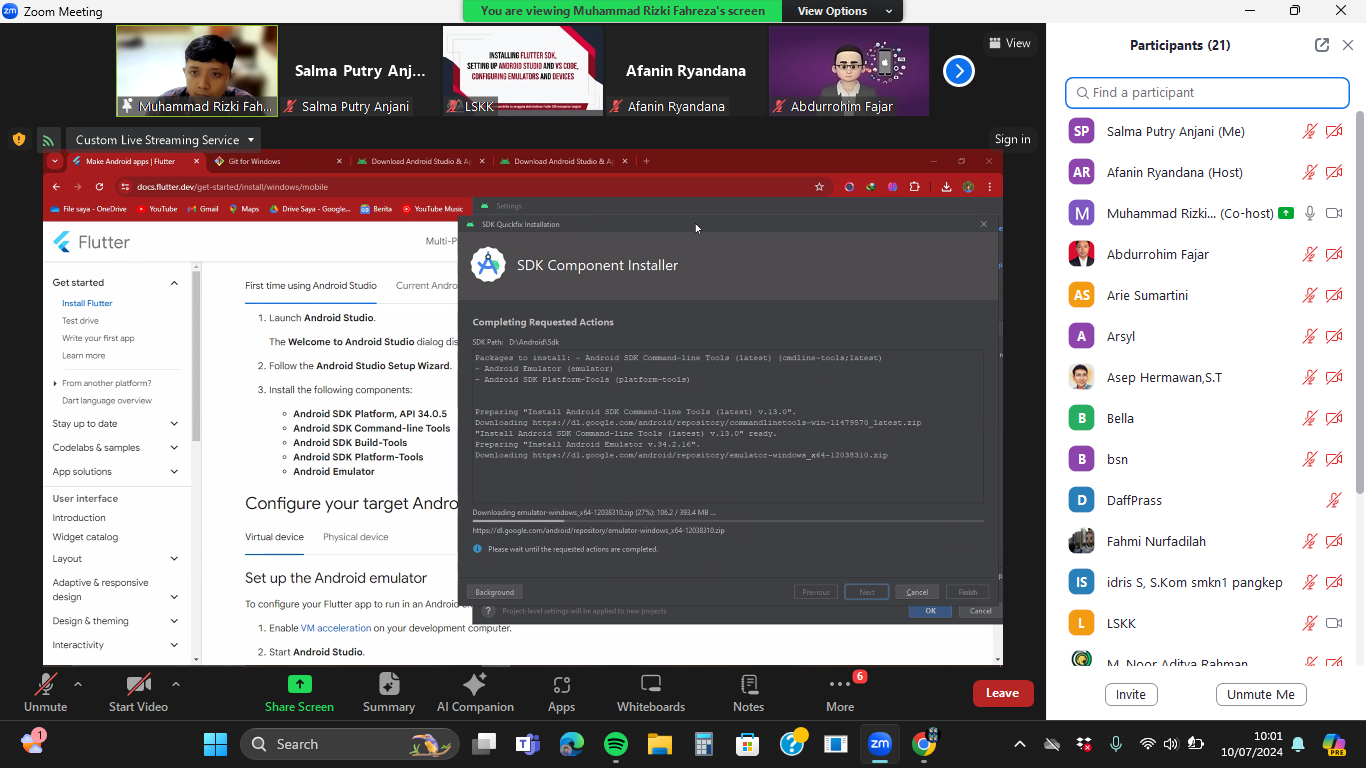Open Calculator from taskbar
The height and width of the screenshot is (768, 1366).
pyautogui.click(x=703, y=744)
